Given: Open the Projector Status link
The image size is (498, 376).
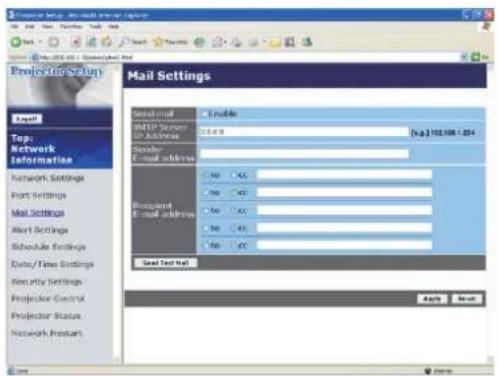Looking at the screenshot, I should (46, 316).
